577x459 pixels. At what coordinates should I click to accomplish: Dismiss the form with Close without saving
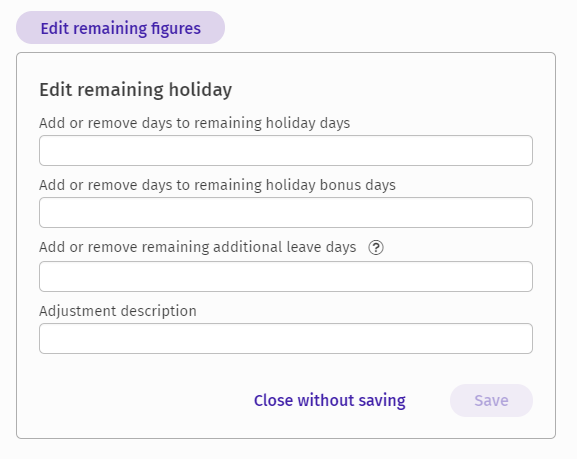pos(330,400)
